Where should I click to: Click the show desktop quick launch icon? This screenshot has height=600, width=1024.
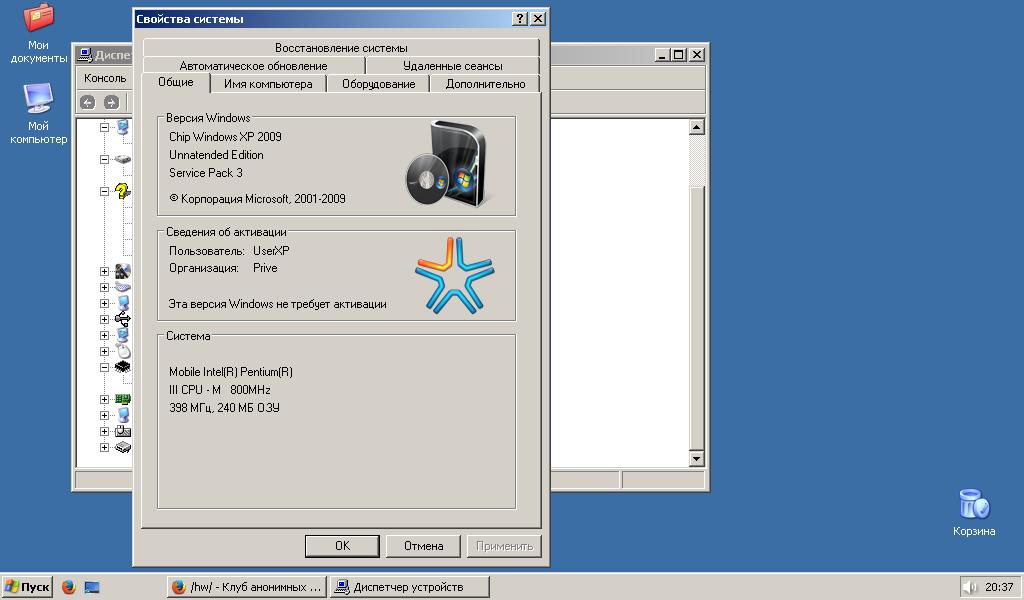pyautogui.click(x=93, y=587)
